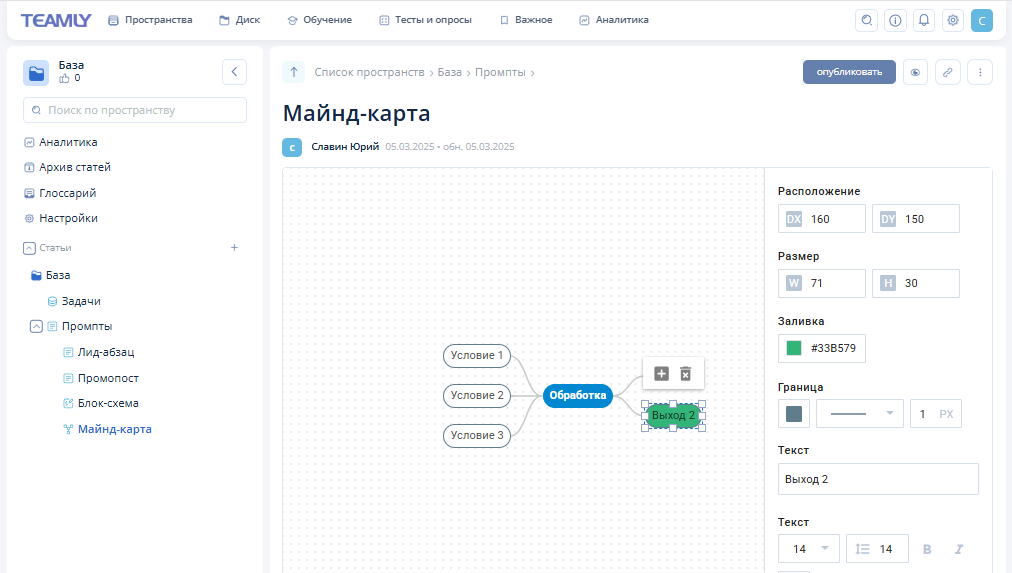Click the delete node icon above Выход 2
Image resolution: width=1012 pixels, height=573 pixels.
[685, 373]
